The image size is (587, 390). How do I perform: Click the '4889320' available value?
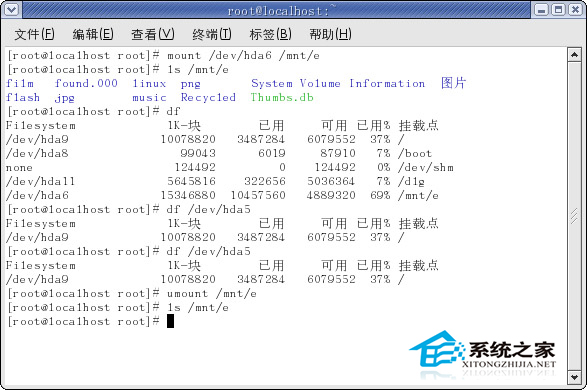331,195
